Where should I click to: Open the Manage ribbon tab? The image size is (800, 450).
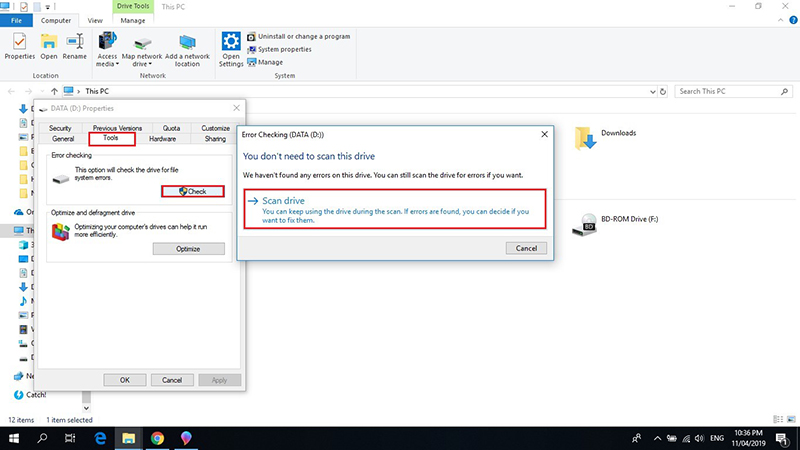click(133, 20)
